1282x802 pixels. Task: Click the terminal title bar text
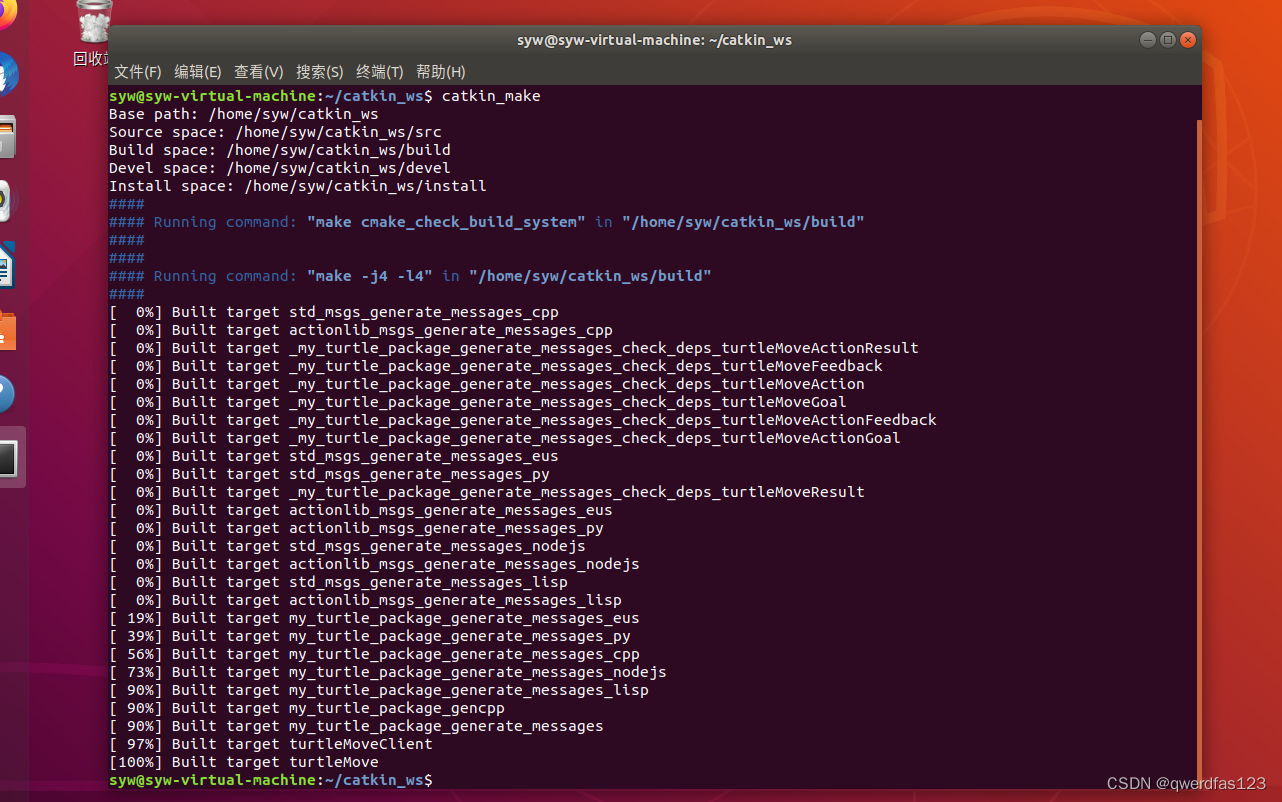(654, 40)
